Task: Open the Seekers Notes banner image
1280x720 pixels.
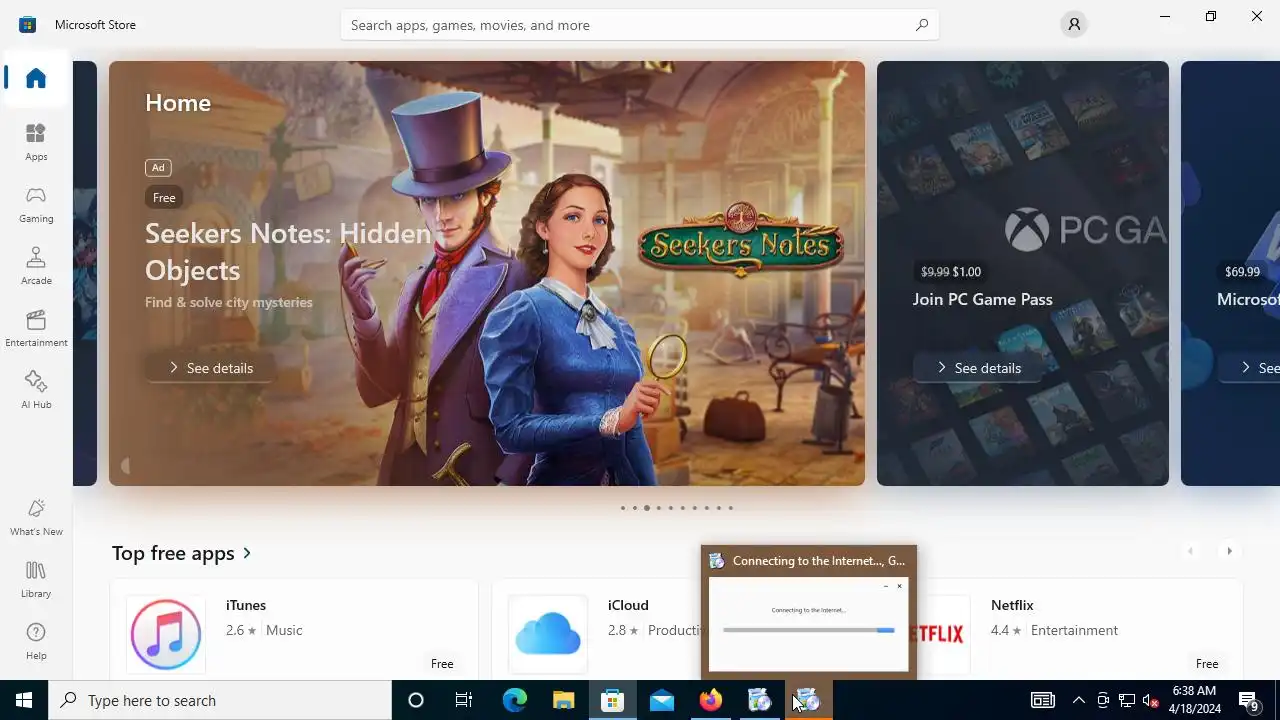Action: [486, 273]
